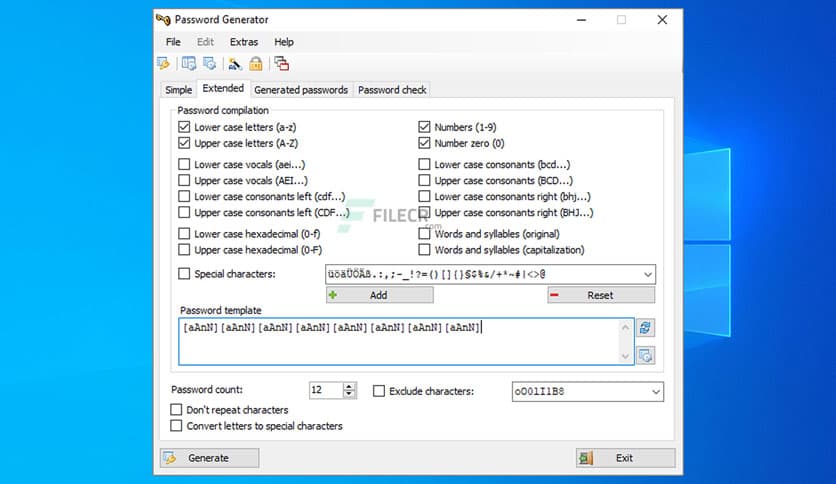This screenshot has height=484, width=836.
Task: Uncheck Lower case letters (a-z)
Action: click(x=184, y=127)
